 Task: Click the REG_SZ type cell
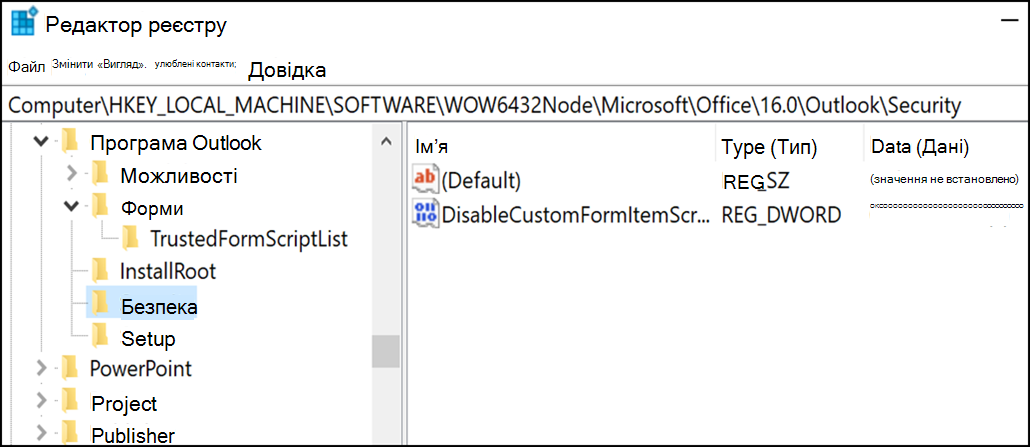[755, 181]
